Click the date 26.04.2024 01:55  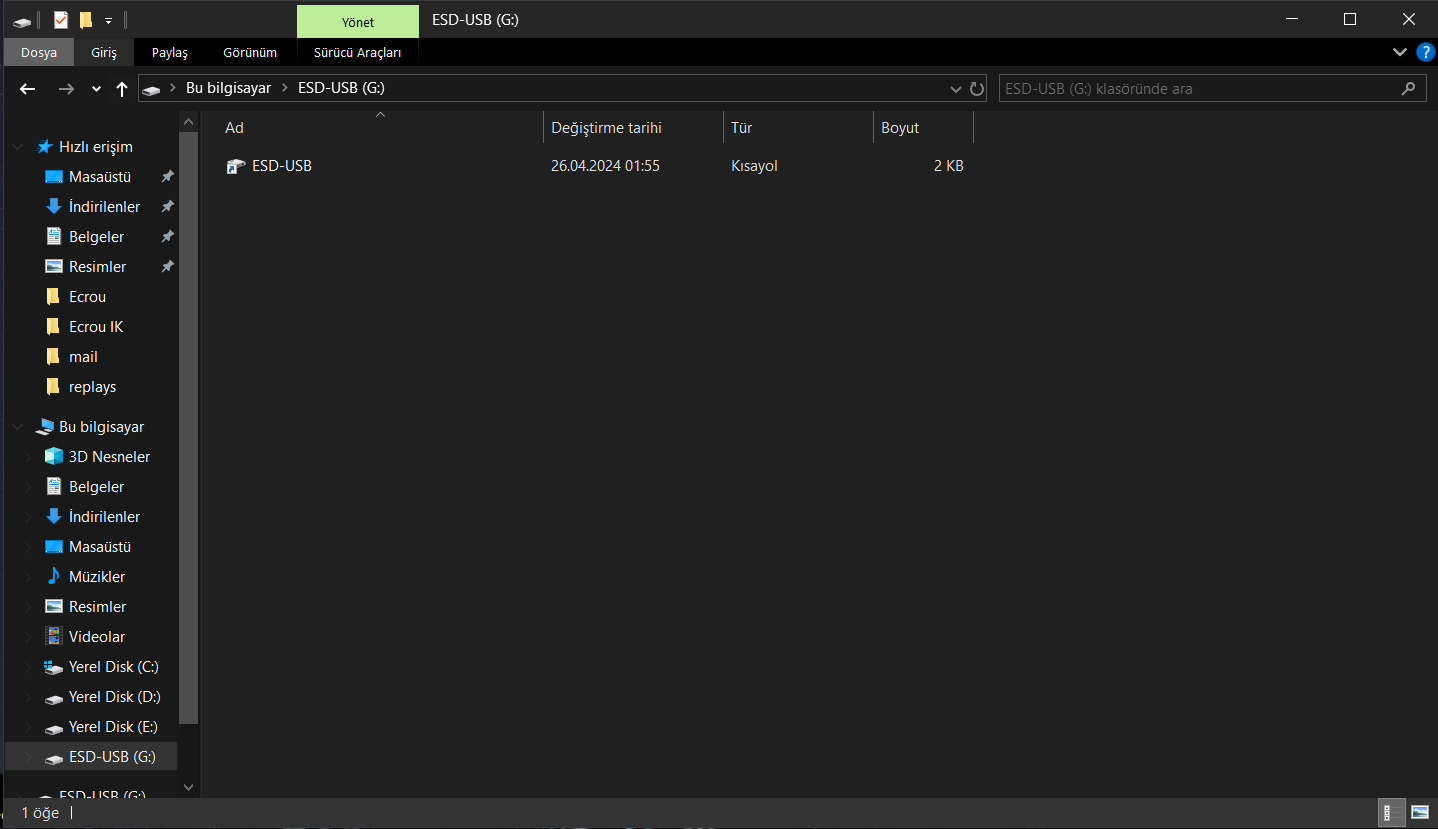(605, 166)
